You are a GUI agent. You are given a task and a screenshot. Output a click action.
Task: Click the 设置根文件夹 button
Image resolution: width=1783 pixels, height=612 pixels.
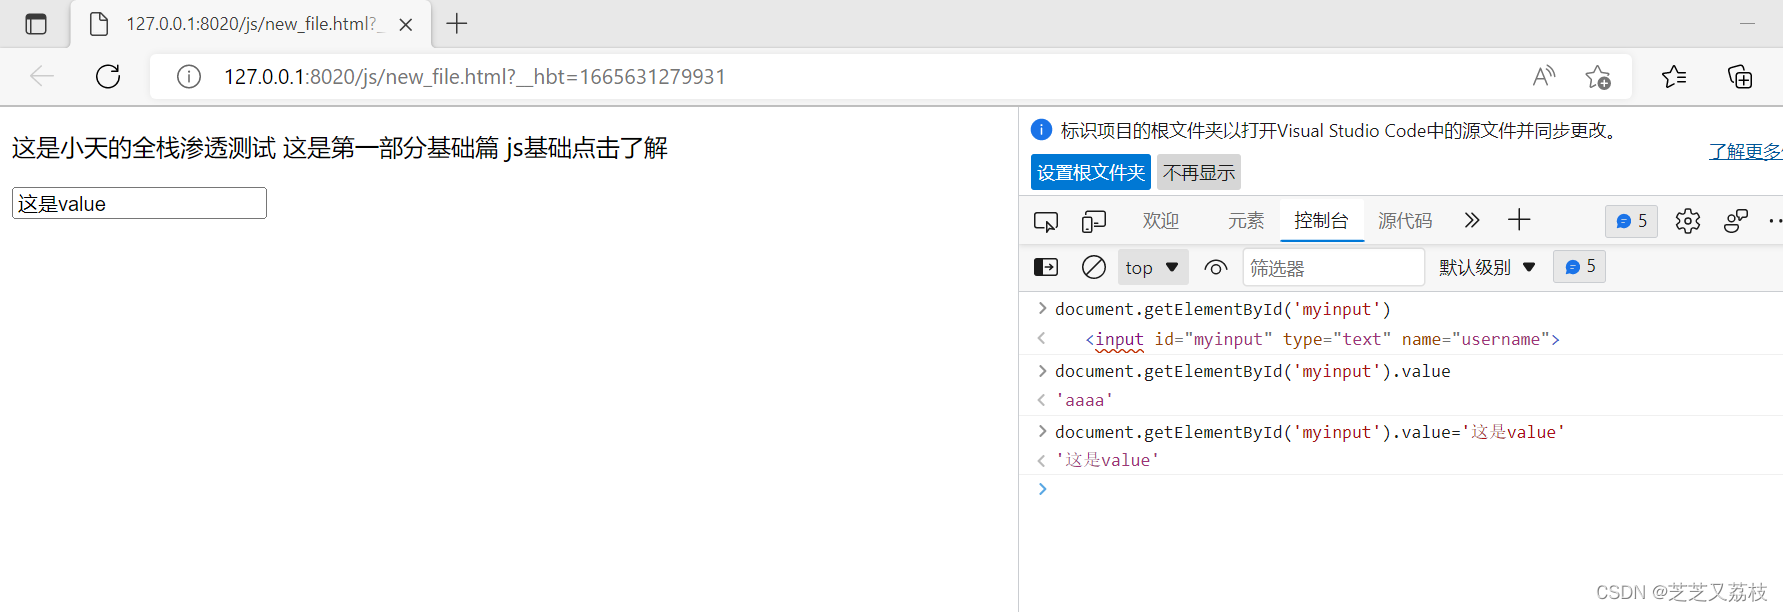[x=1091, y=172]
